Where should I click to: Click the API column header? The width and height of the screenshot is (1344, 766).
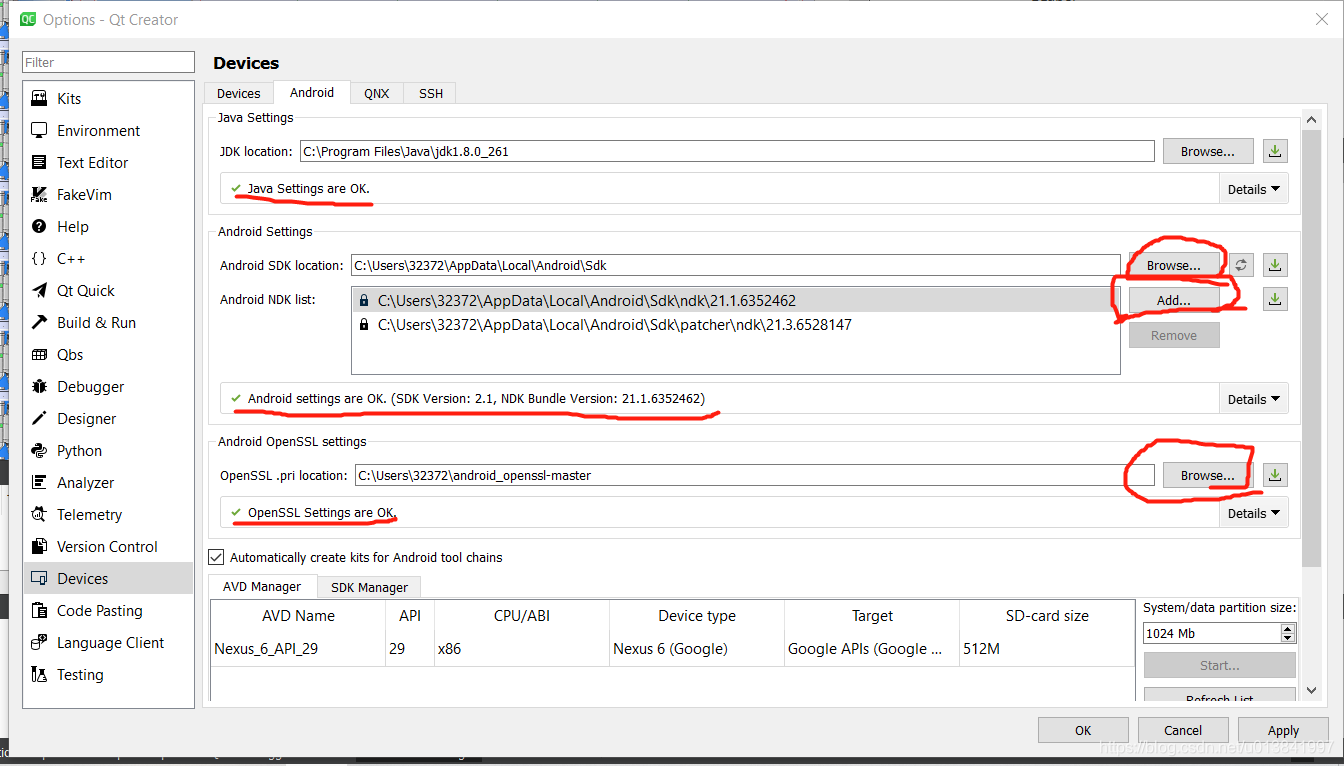[410, 616]
